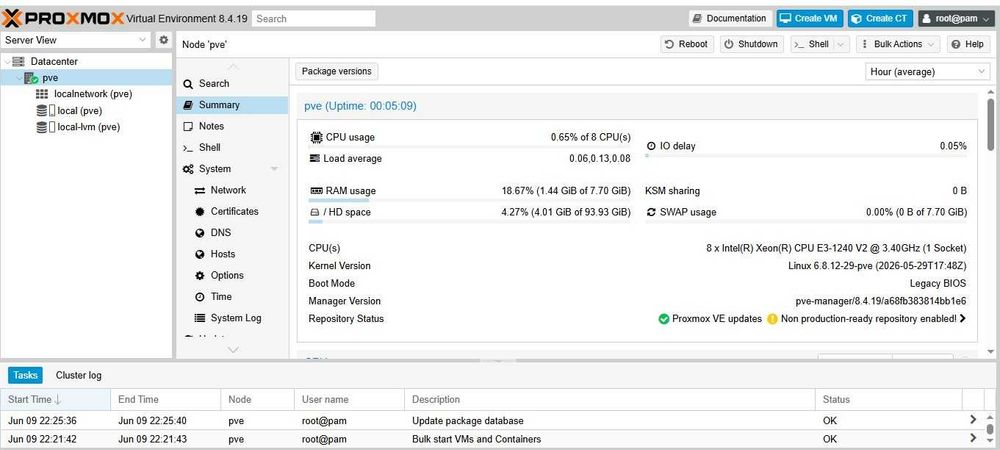Open the System Log menu item
This screenshot has height=450, width=1000.
(x=232, y=318)
